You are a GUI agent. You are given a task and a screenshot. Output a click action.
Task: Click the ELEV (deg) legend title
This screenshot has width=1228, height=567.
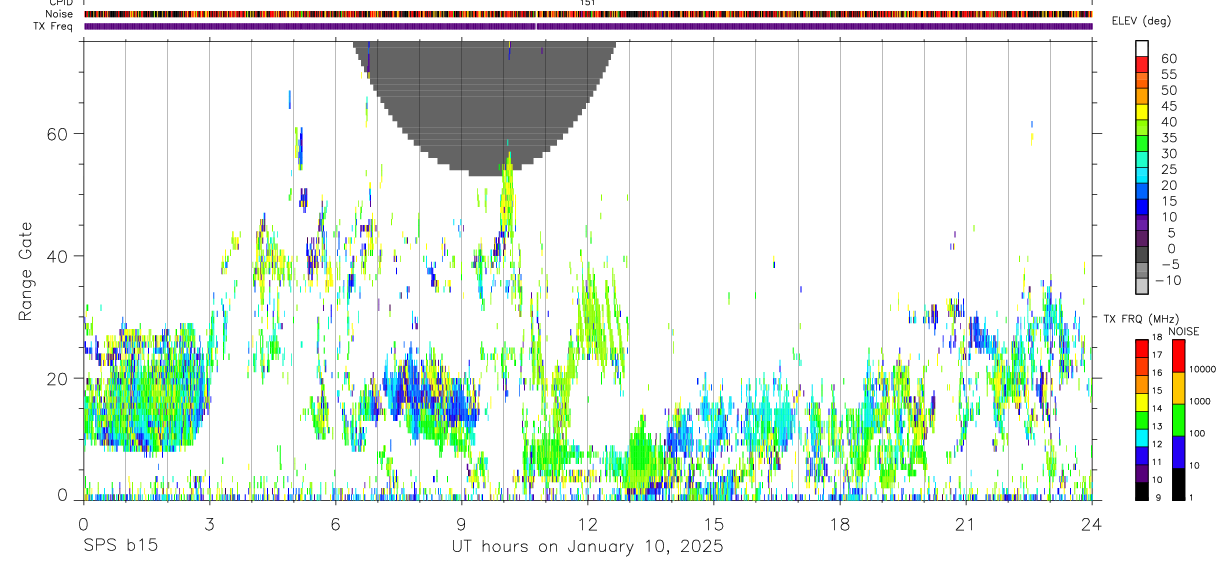(1141, 21)
